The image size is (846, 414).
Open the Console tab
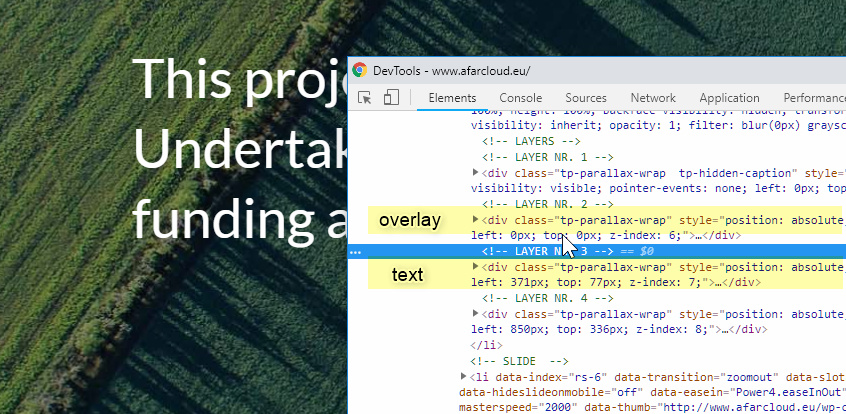click(x=520, y=98)
